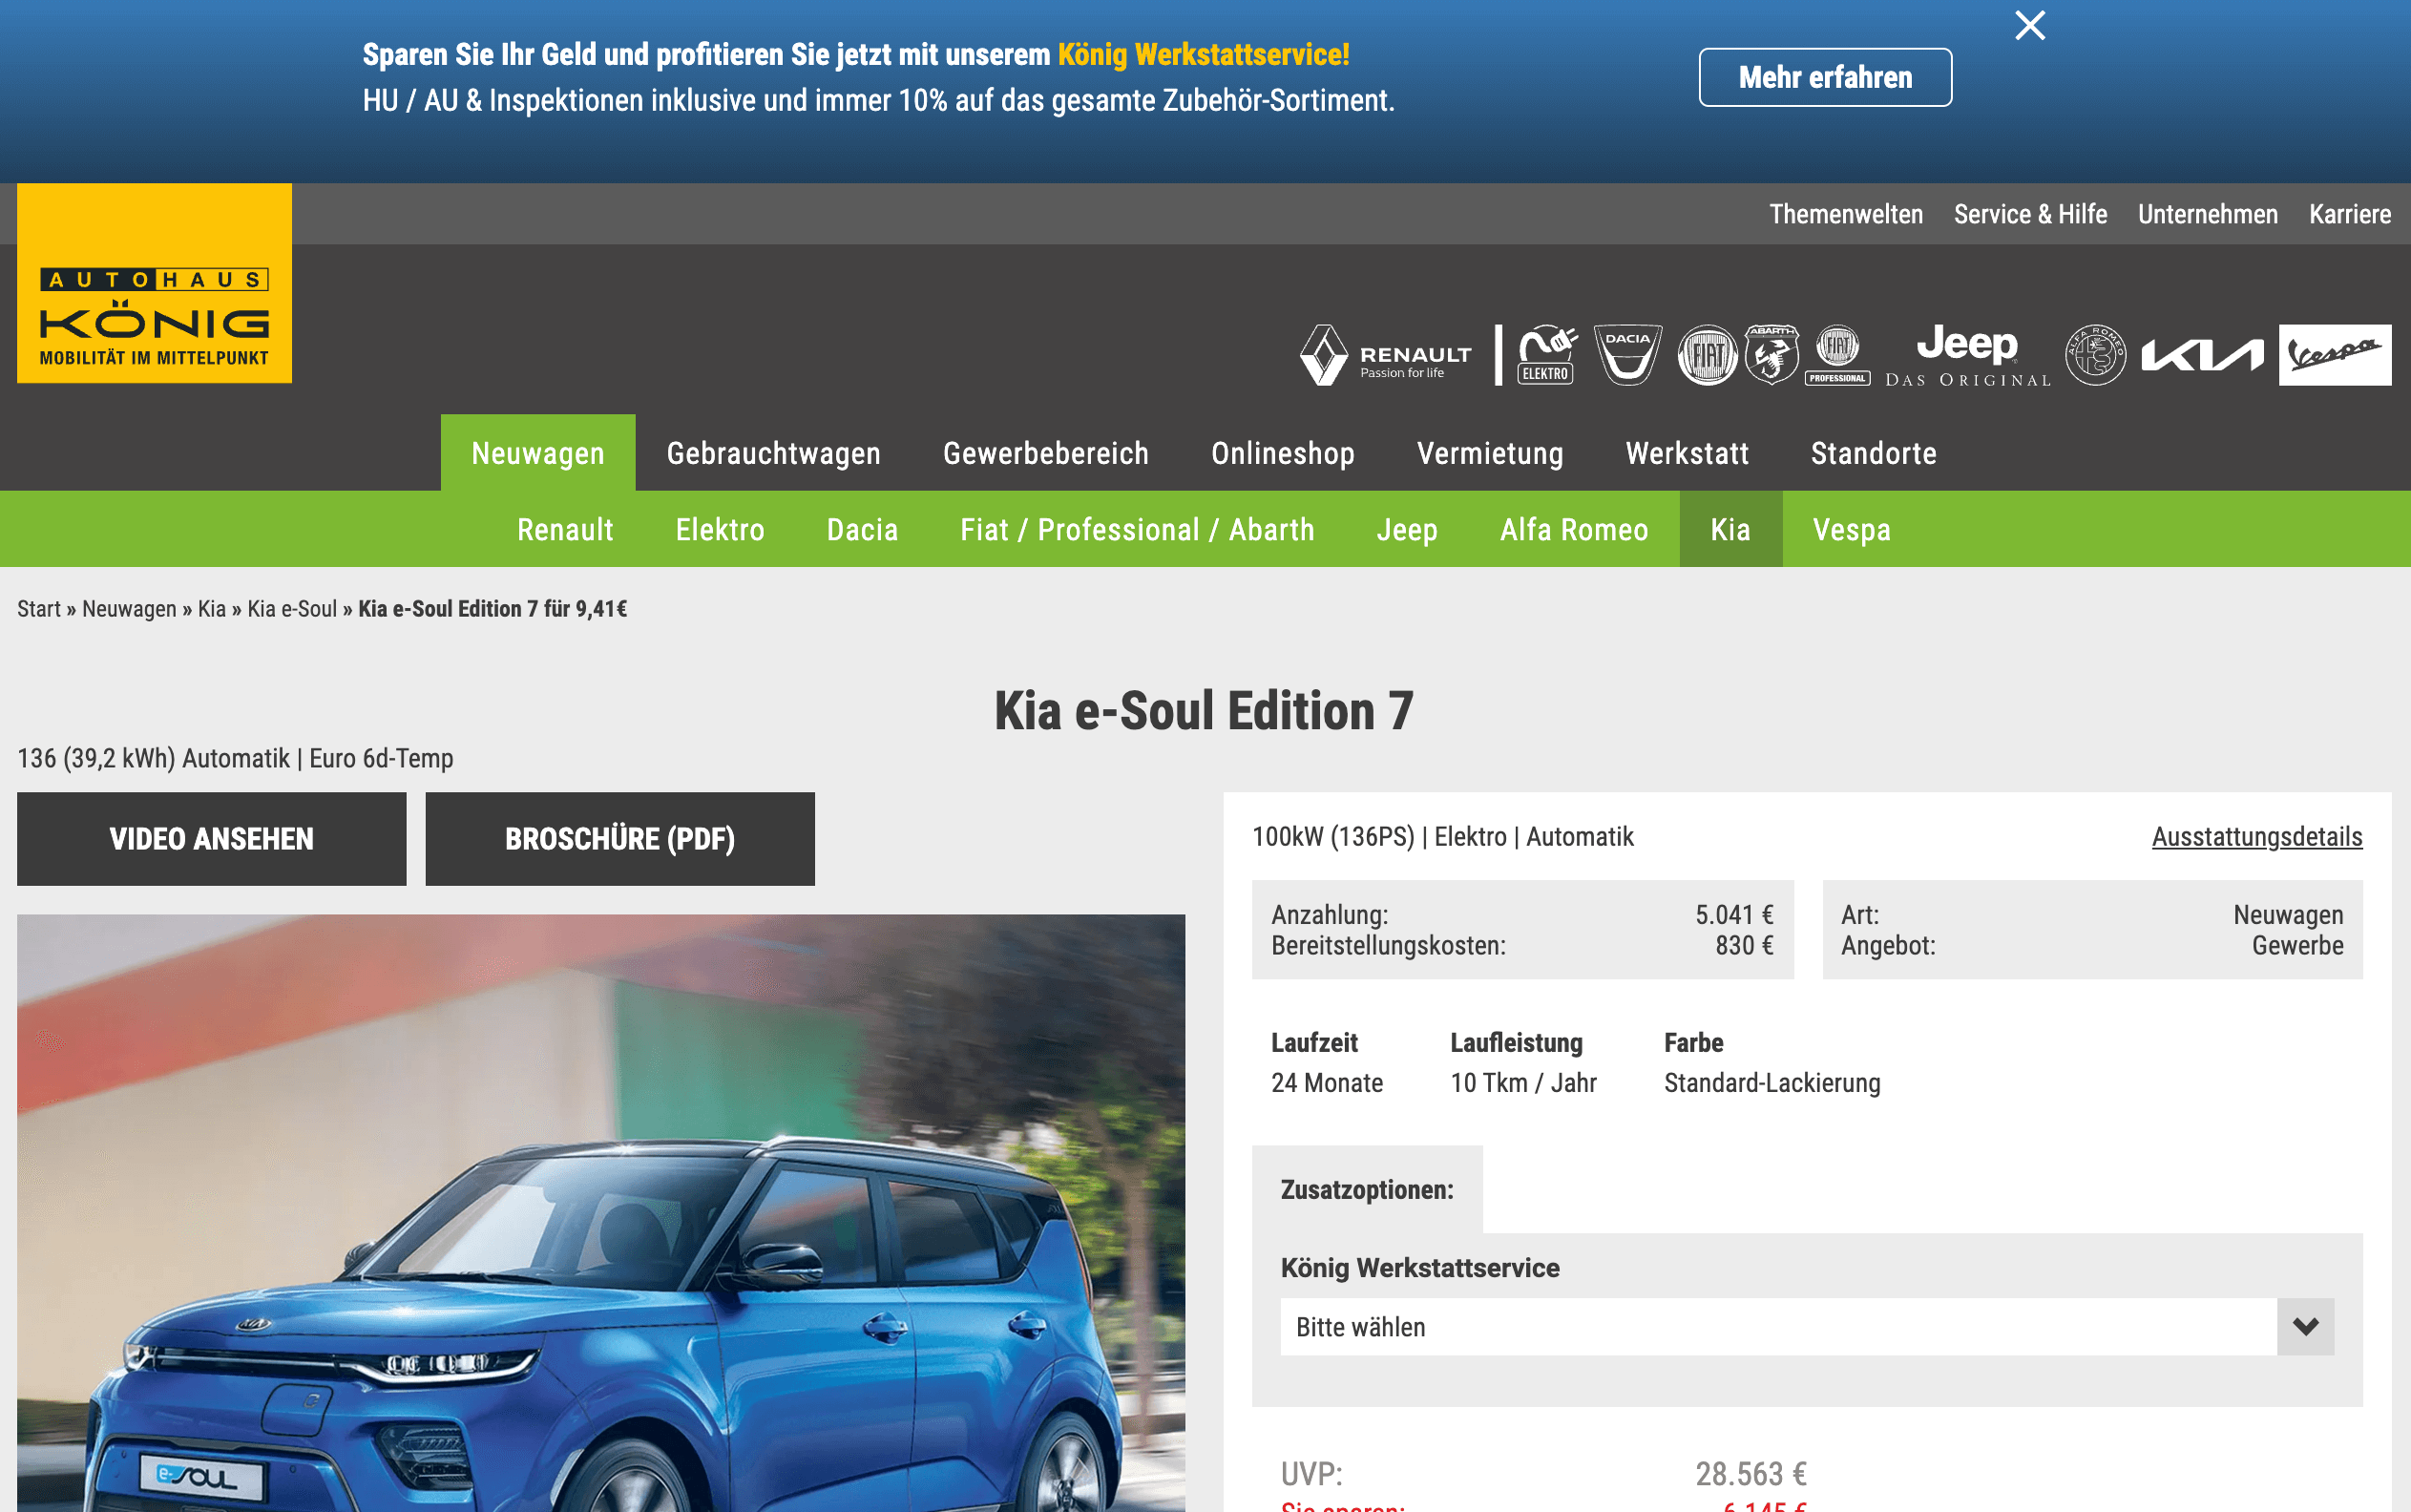Image resolution: width=2411 pixels, height=1512 pixels.
Task: Go to Vespa in green submenu
Action: point(1852,529)
